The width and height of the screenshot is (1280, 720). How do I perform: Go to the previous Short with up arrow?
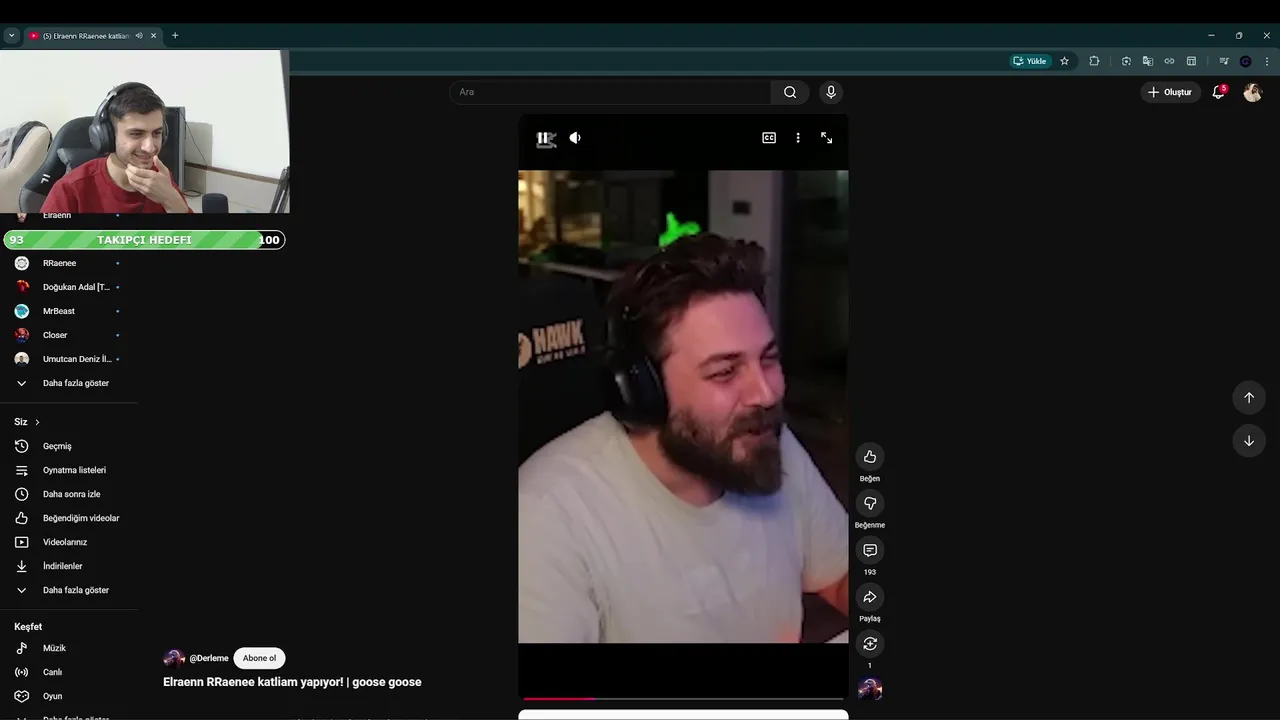tap(1249, 397)
